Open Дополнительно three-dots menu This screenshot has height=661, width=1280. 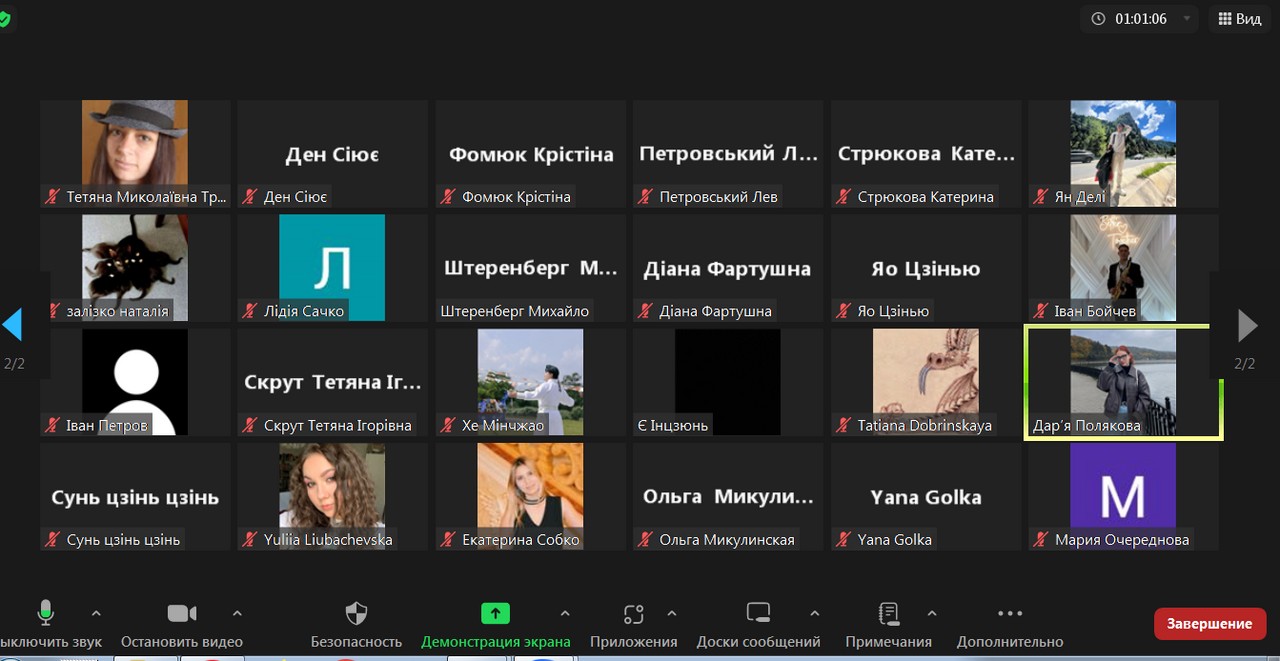pyautogui.click(x=1010, y=614)
